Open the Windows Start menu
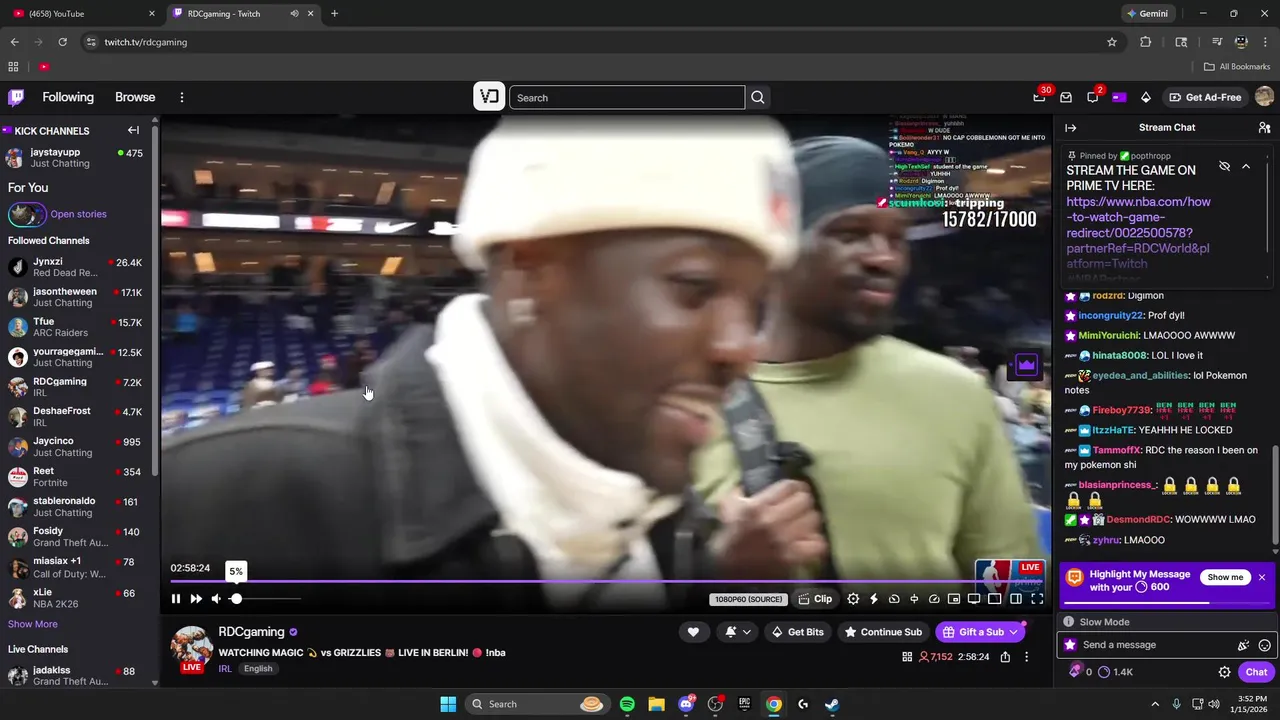 [x=448, y=704]
